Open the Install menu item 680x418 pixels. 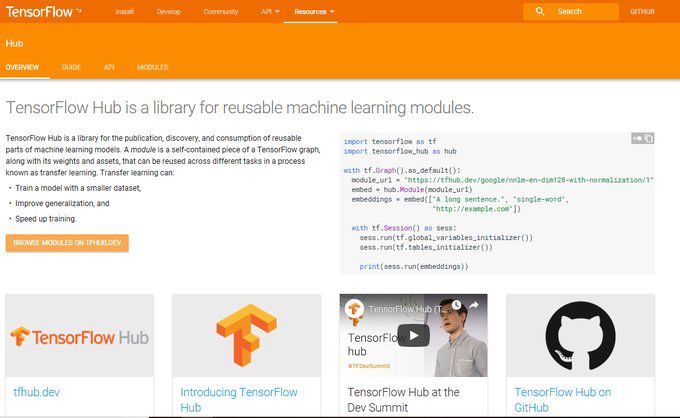pyautogui.click(x=124, y=12)
